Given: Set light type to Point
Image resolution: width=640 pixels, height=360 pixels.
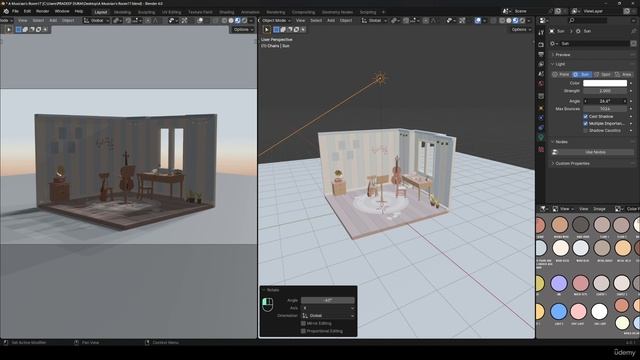Looking at the screenshot, I should point(561,75).
